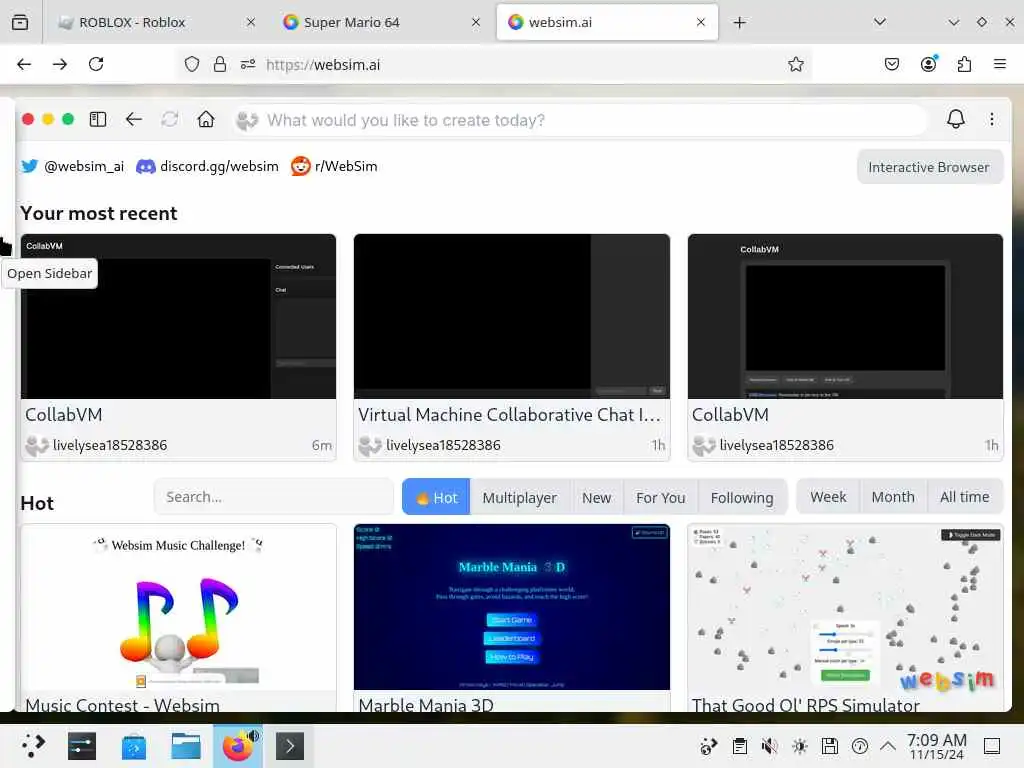The width and height of the screenshot is (1024, 768).
Task: Open the list all tabs dropdown
Action: [x=880, y=22]
